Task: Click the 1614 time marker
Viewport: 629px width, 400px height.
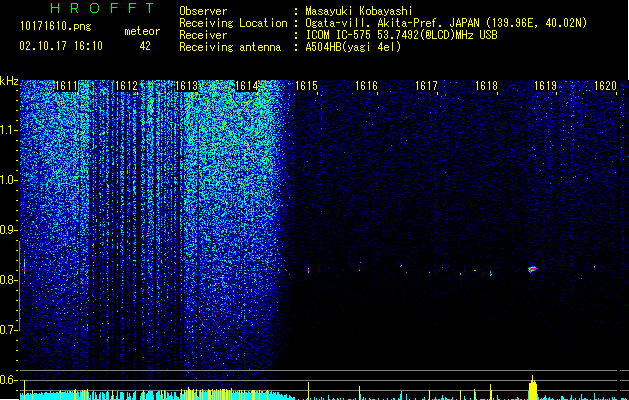Action: click(x=247, y=86)
